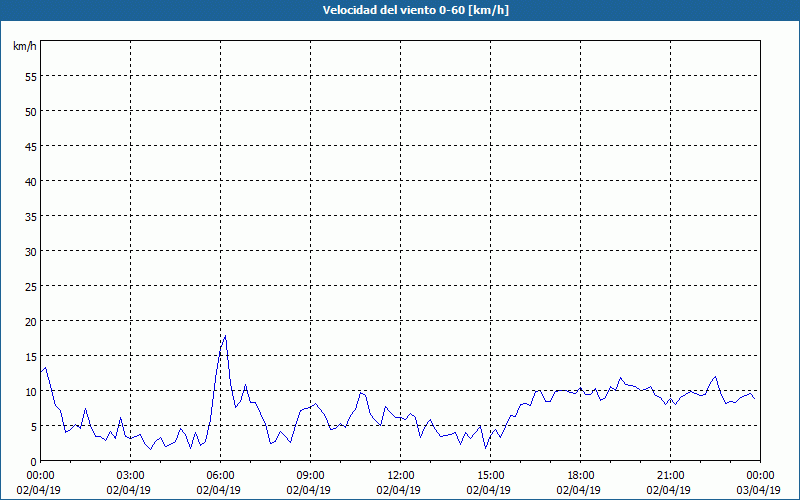Screen dimensions: 800x500
Task: Click the "15" y-axis label
Action: tap(31, 356)
